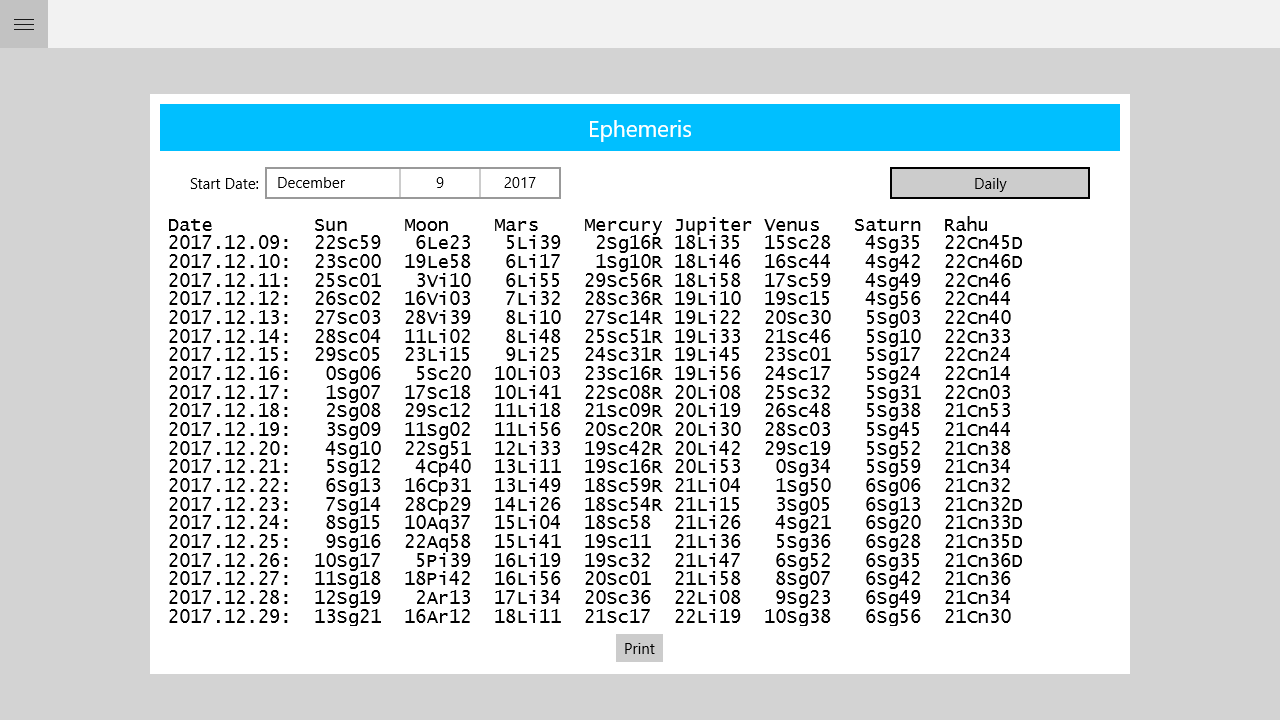Open the year selector showing 2017
1280x720 pixels.
click(520, 183)
